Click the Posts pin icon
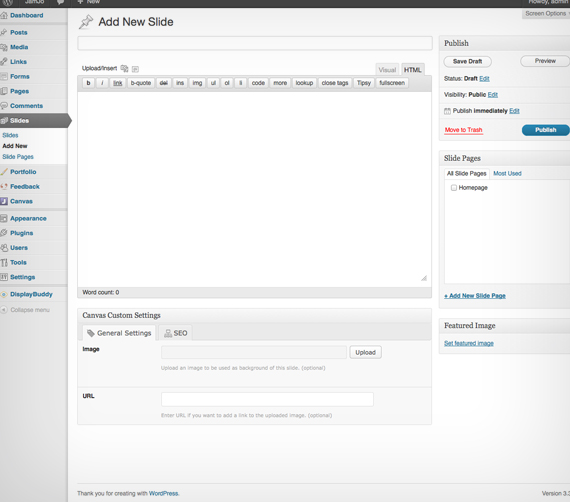 click(x=4, y=32)
